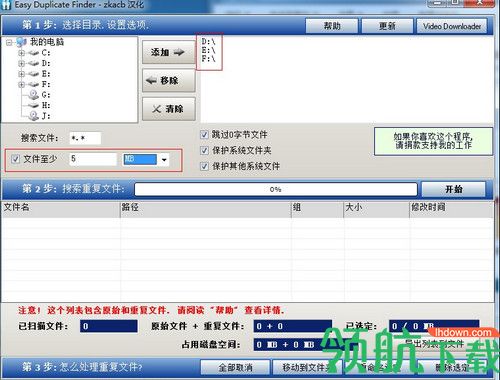Select F:\ in the added folders list
This screenshot has width=500, height=380.
(x=209, y=59)
